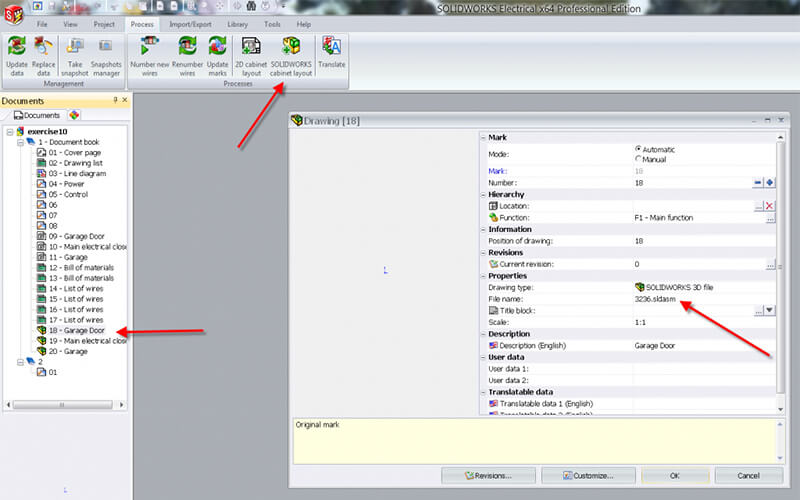Open the View ribbon tab
This screenshot has width=800, height=500.
[70, 24]
